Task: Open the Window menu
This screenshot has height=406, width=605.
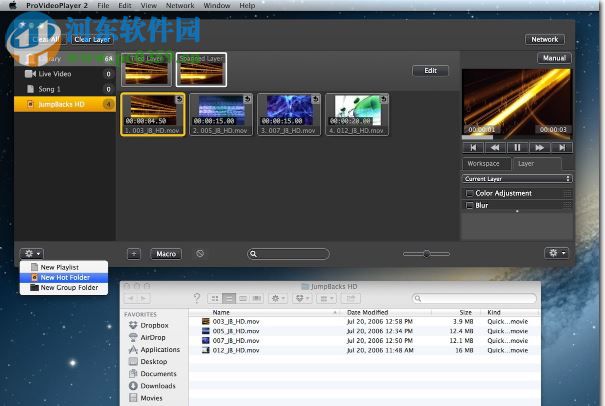Action: (x=217, y=5)
